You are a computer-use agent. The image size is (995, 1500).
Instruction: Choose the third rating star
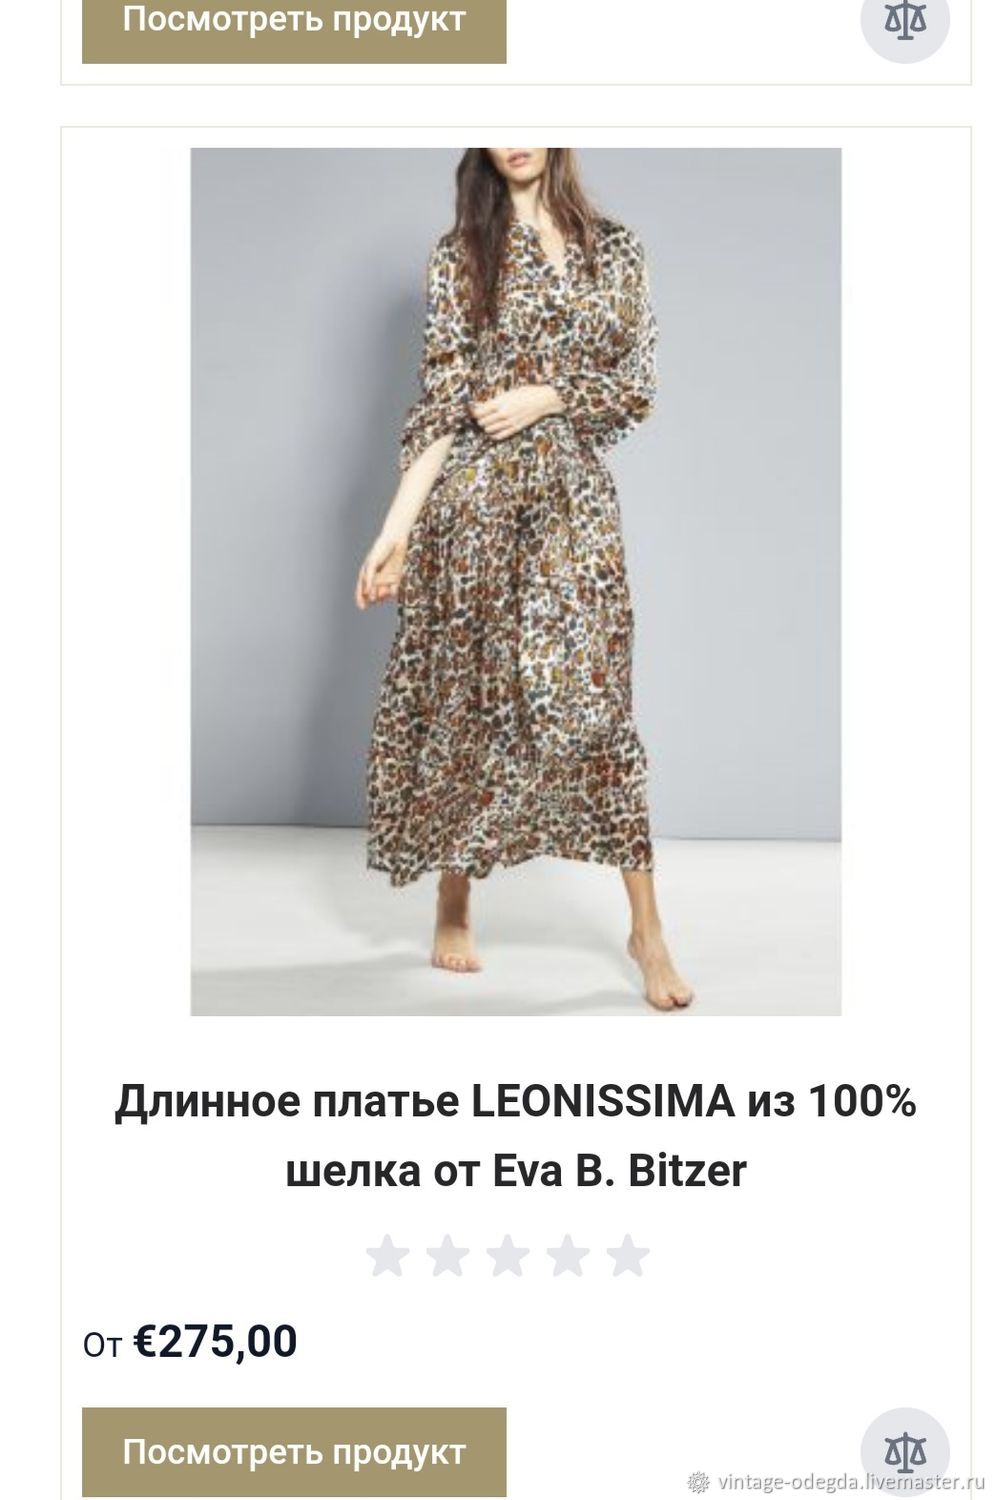coord(507,1256)
